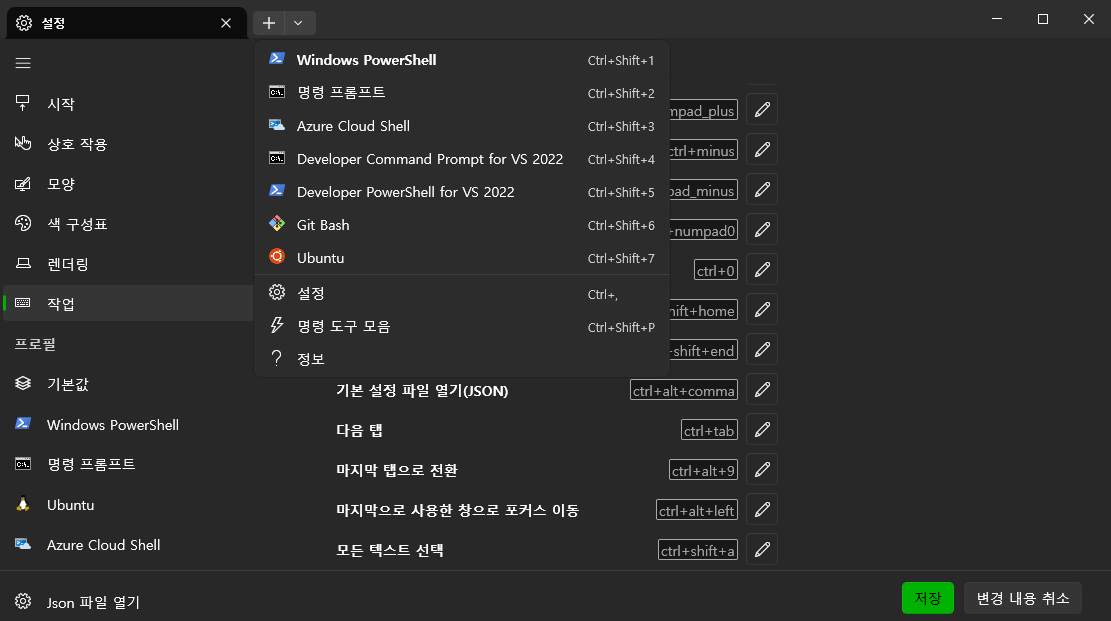This screenshot has height=621, width=1111.
Task: Click the 저장 button
Action: coord(927,598)
